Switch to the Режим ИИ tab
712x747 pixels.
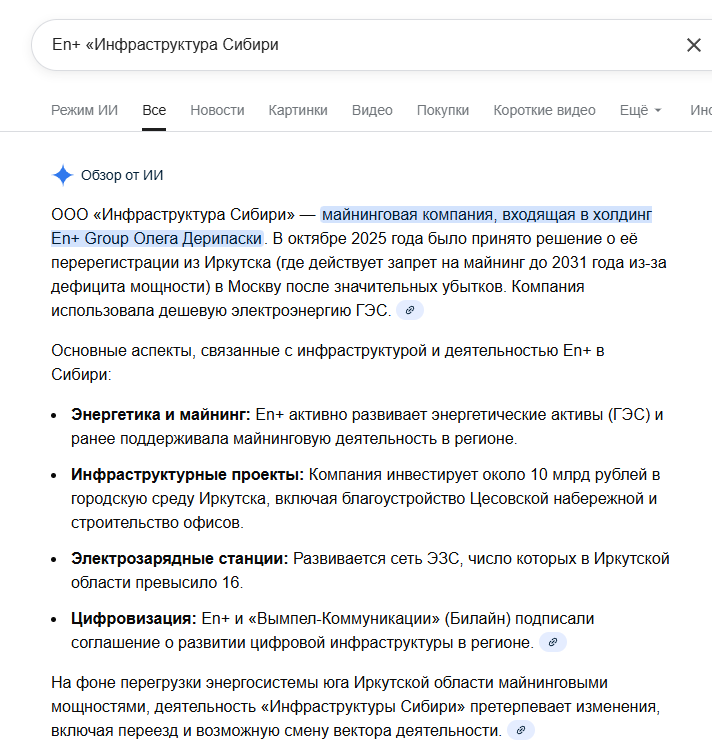pyautogui.click(x=84, y=110)
